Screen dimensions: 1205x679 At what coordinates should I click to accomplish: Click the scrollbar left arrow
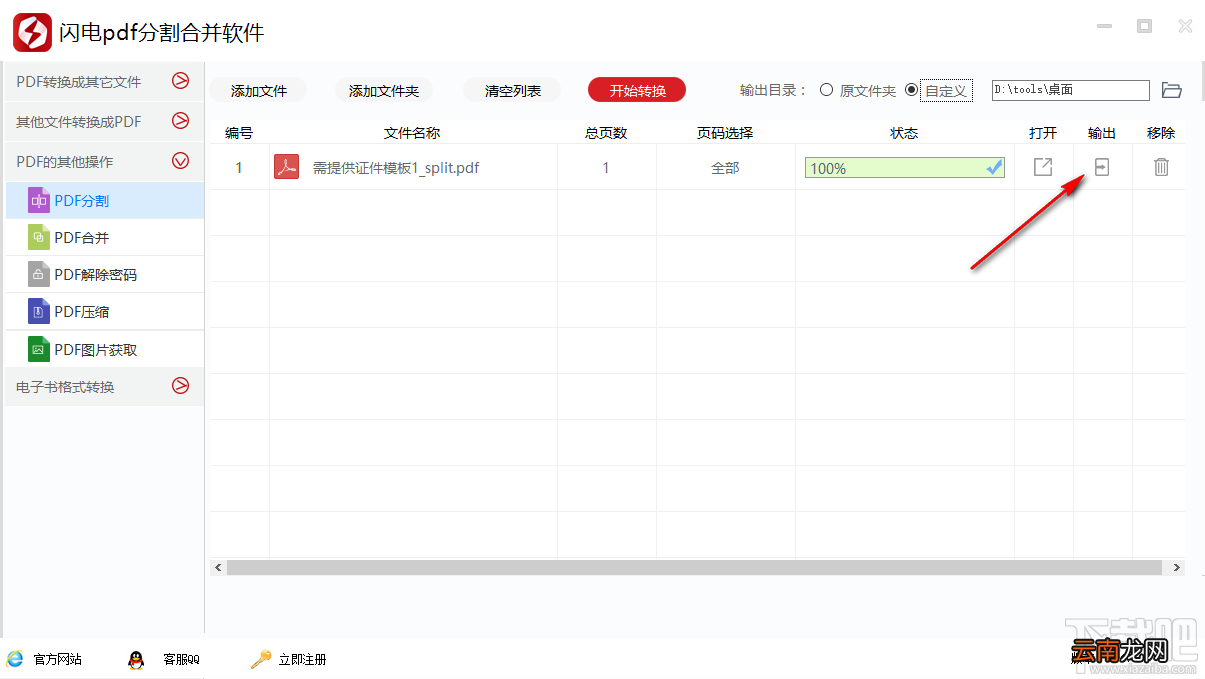[x=218, y=567]
